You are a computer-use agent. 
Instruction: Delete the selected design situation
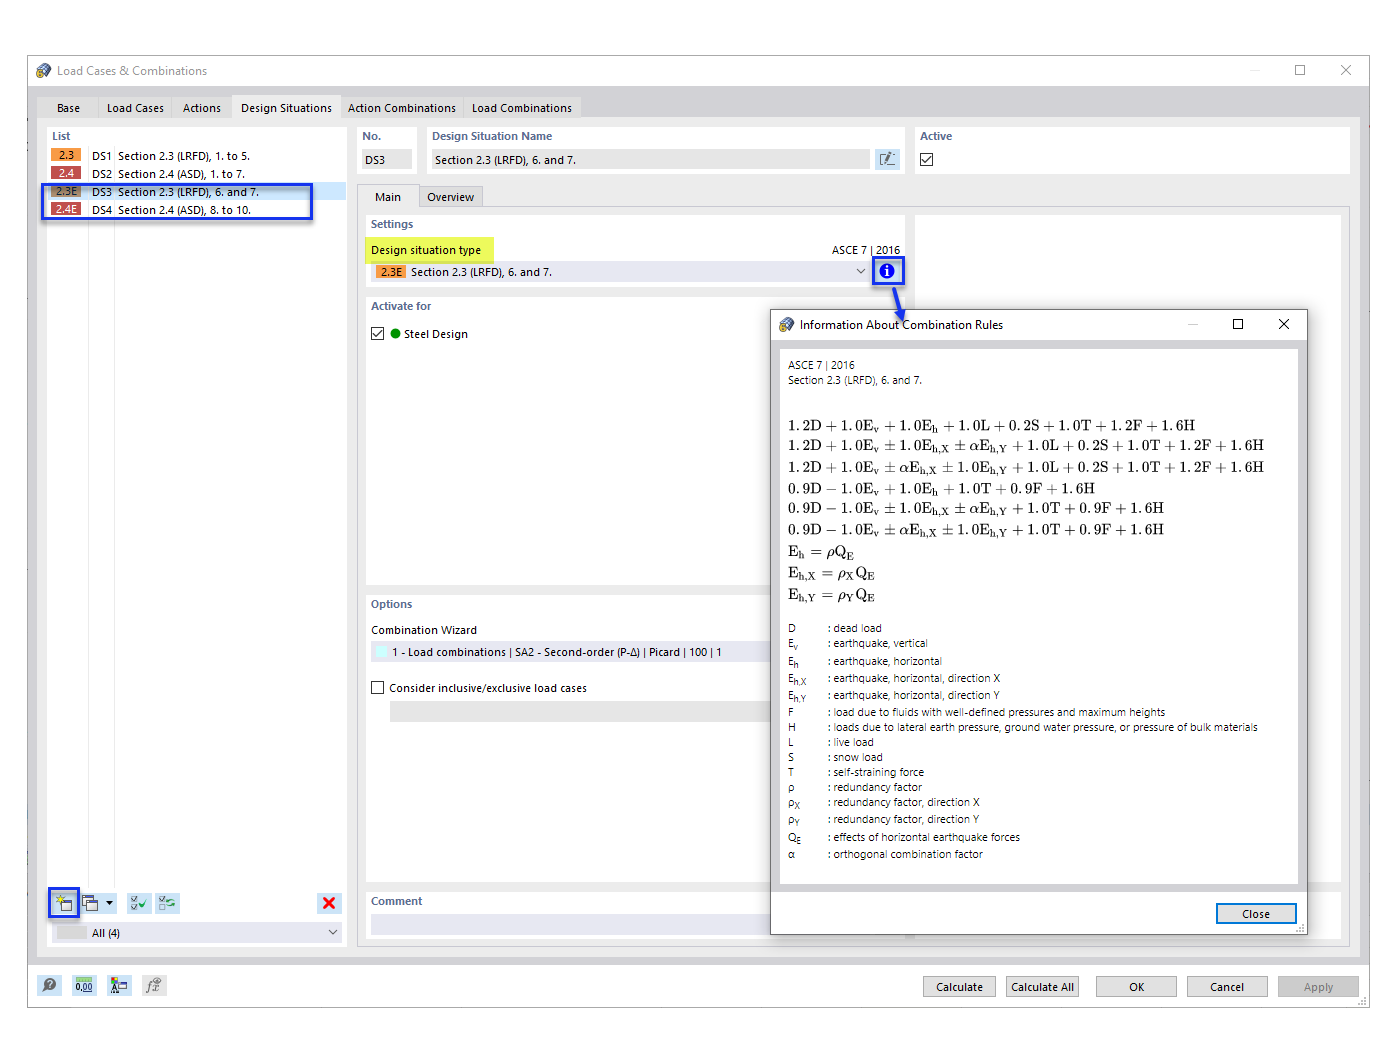click(x=329, y=903)
